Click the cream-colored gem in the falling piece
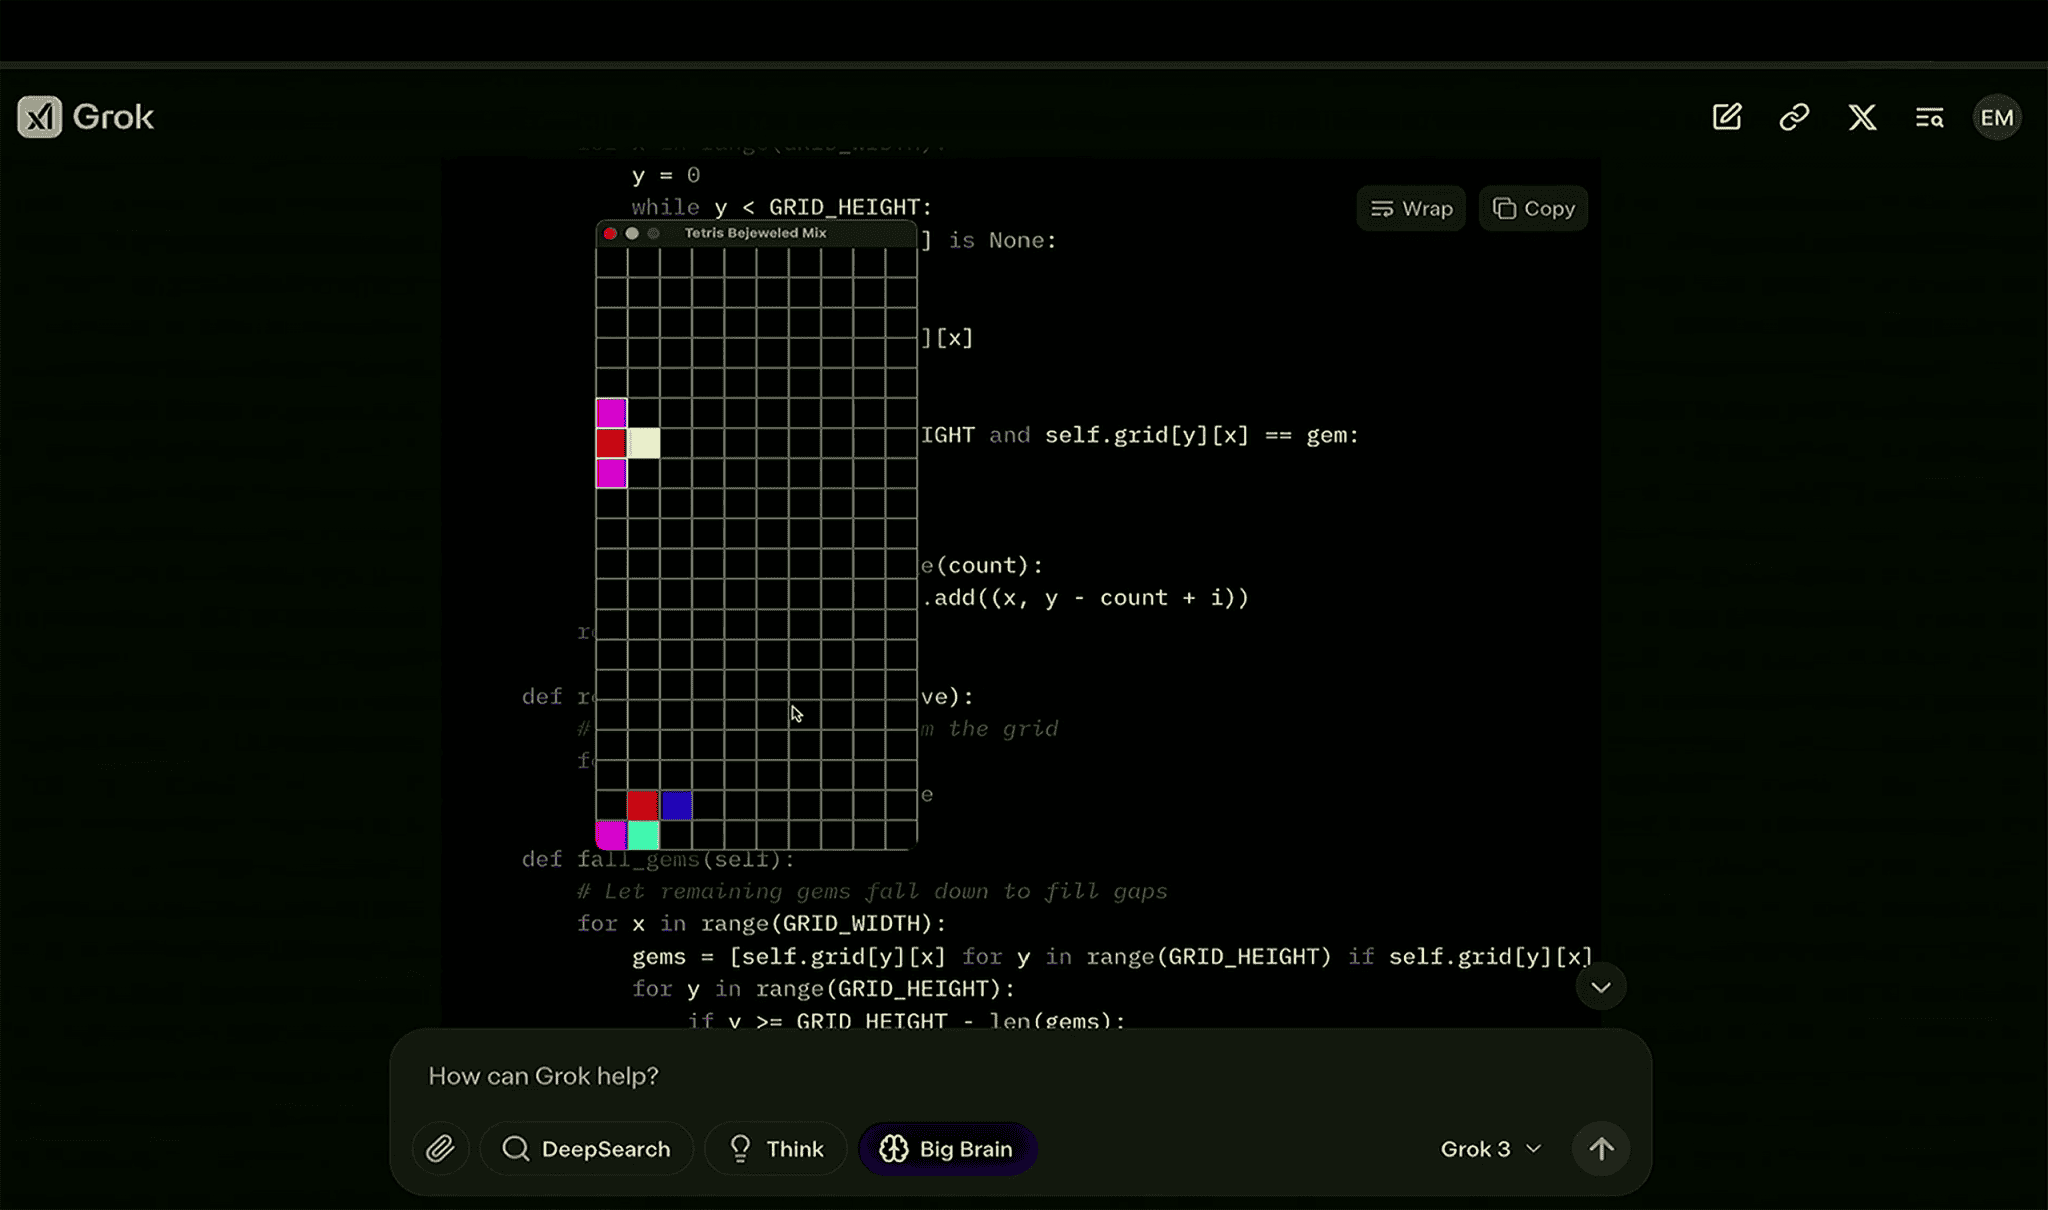The width and height of the screenshot is (2048, 1210). 644,443
